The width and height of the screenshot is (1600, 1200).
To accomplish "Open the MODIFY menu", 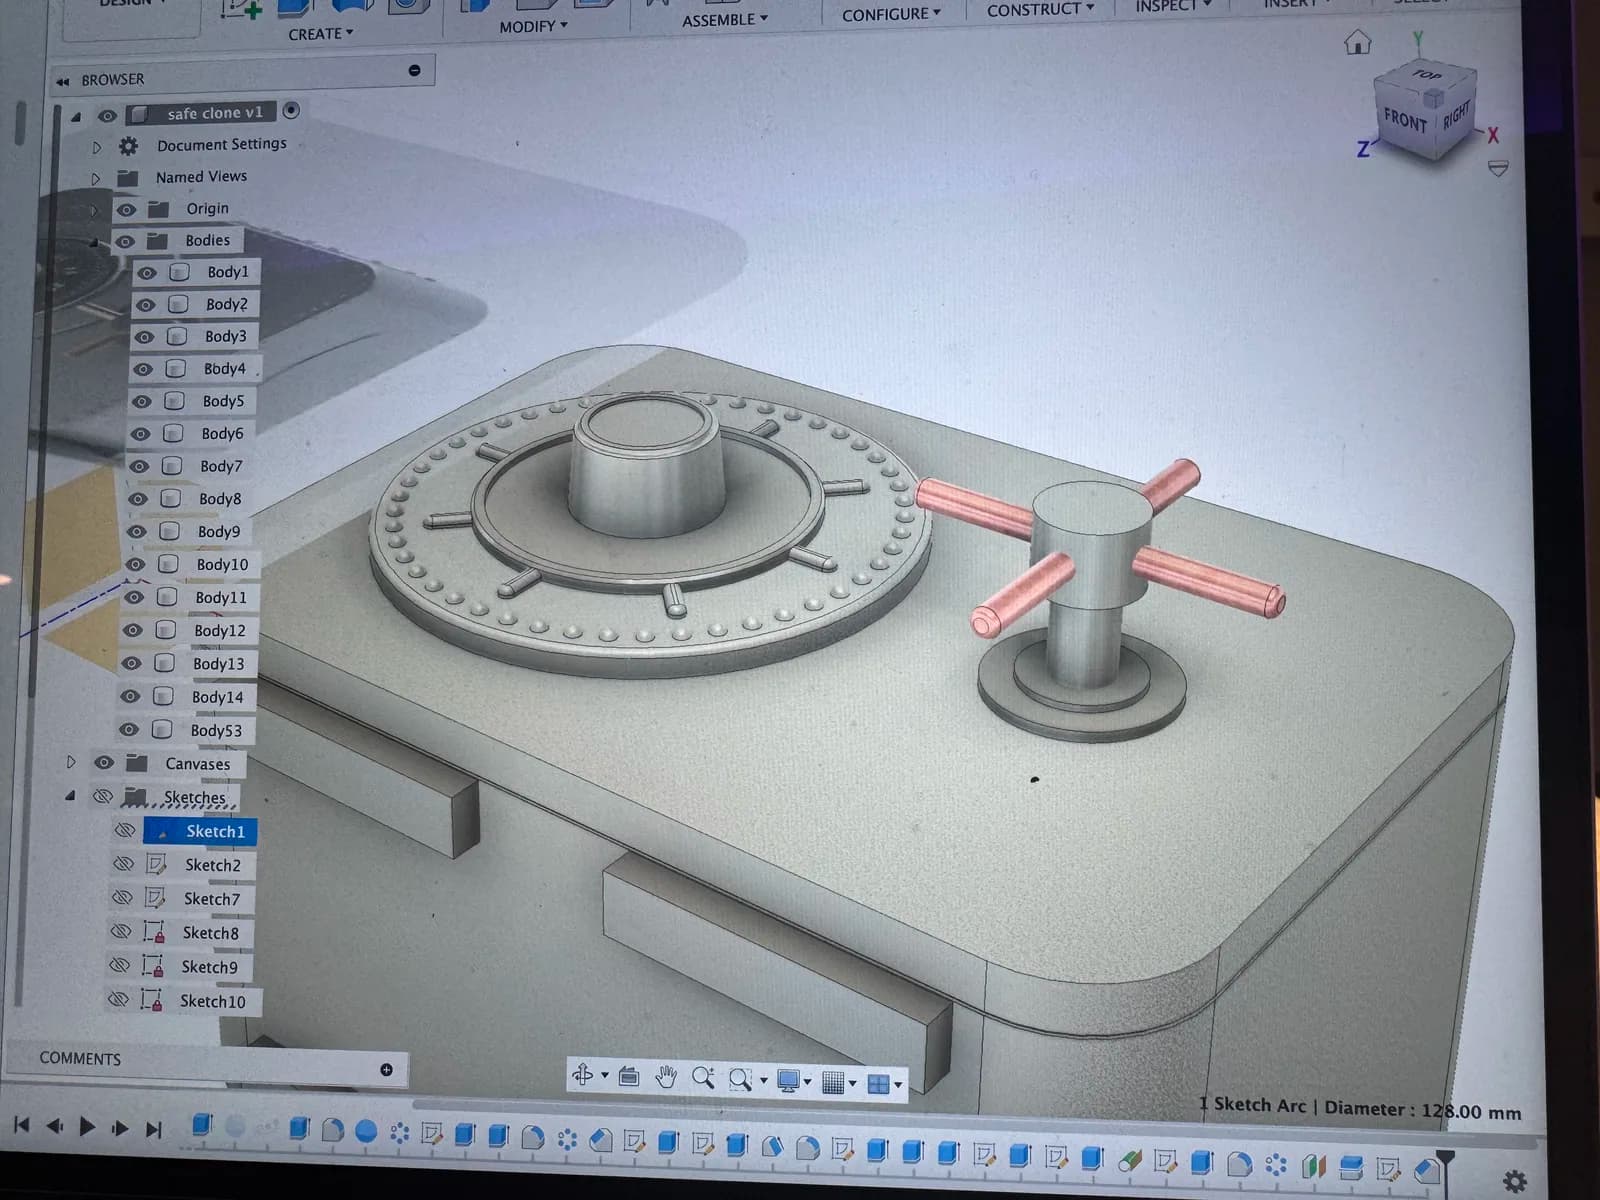I will coord(533,27).
